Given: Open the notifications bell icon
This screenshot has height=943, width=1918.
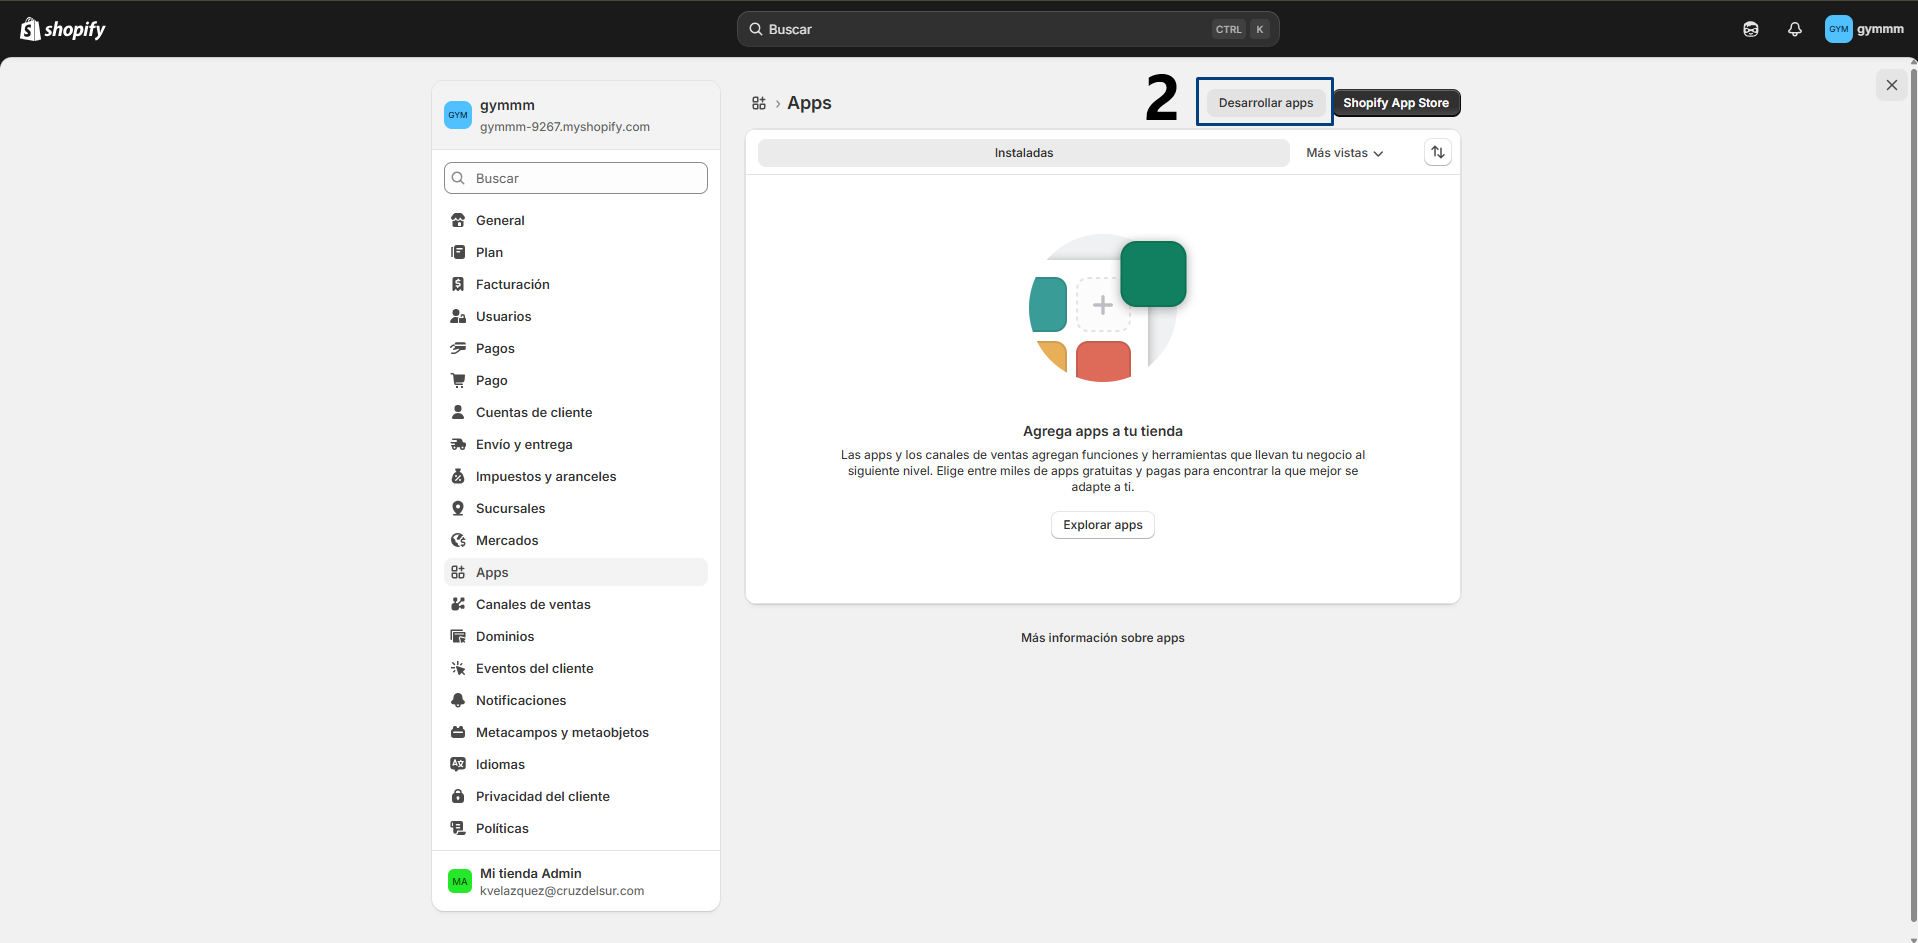Looking at the screenshot, I should [x=1795, y=29].
